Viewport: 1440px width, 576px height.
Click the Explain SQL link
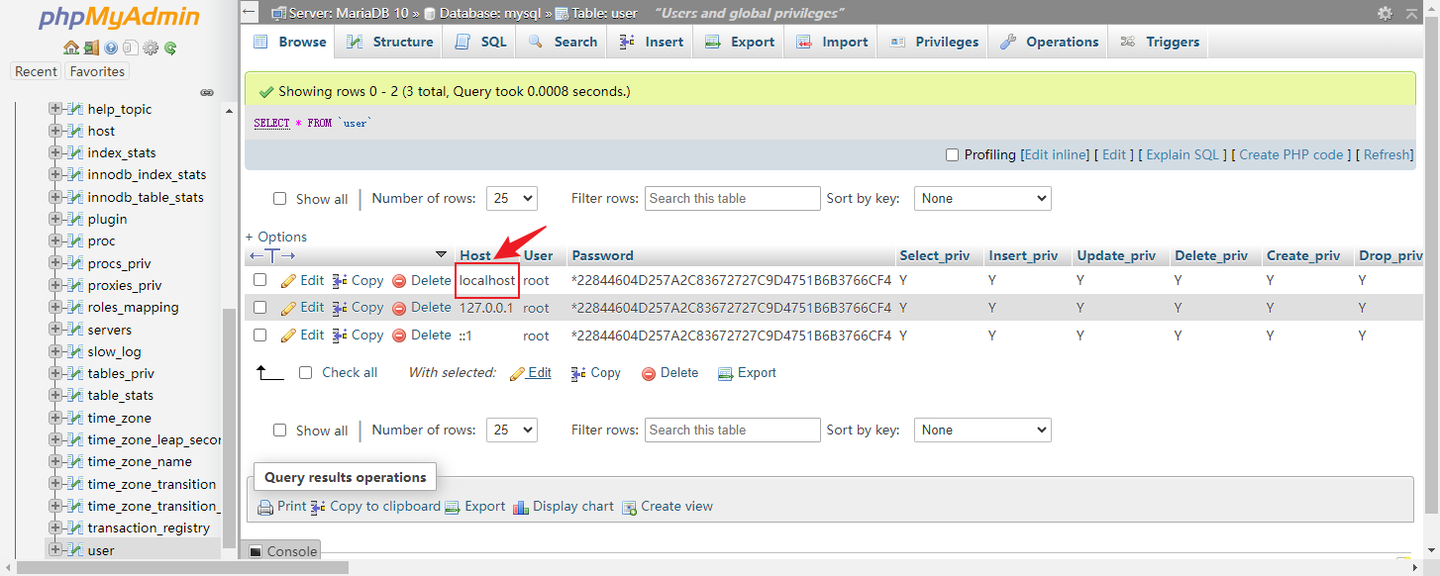point(1182,154)
